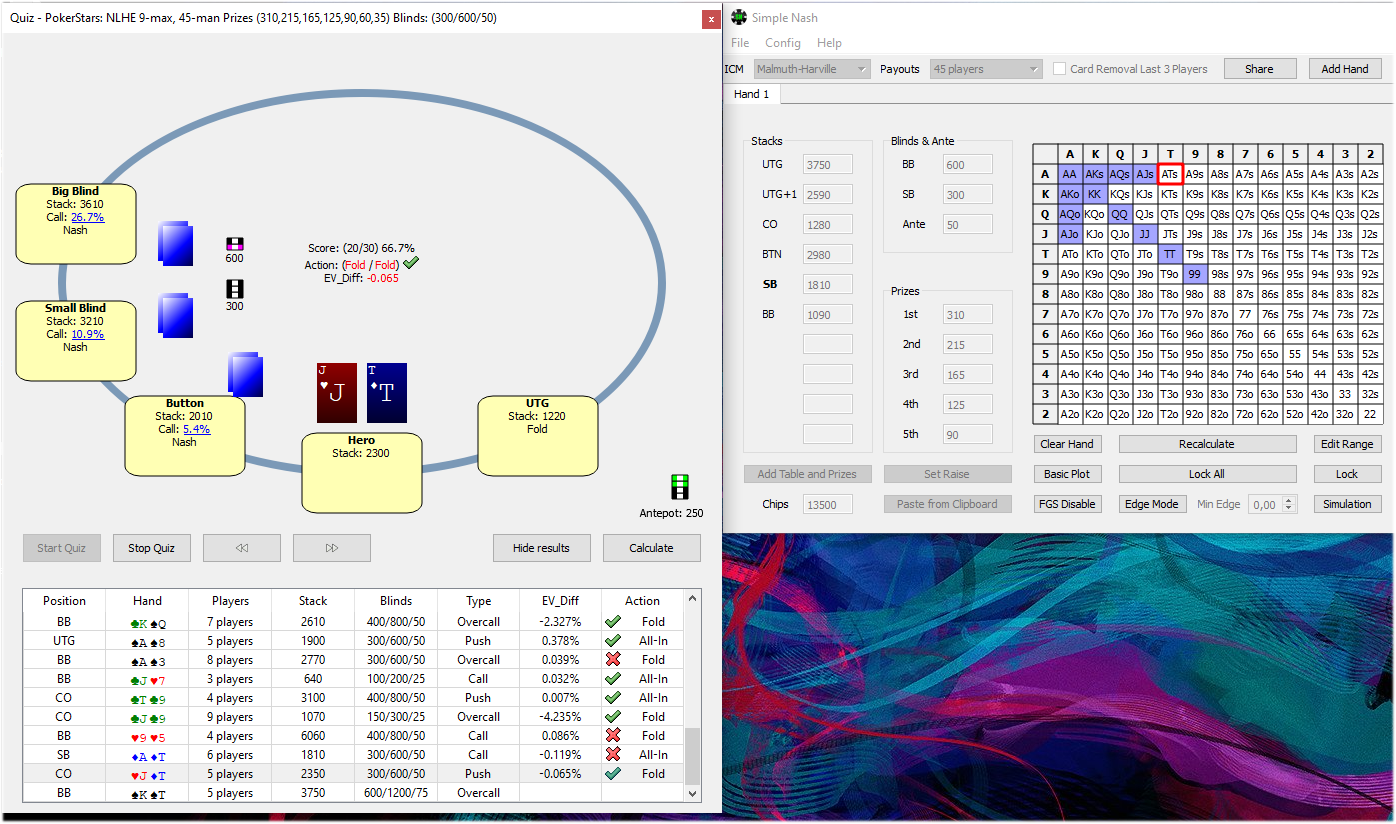This screenshot has height=824, width=1396.
Task: Click the Small Blind's face-down cards
Action: pyautogui.click(x=175, y=314)
